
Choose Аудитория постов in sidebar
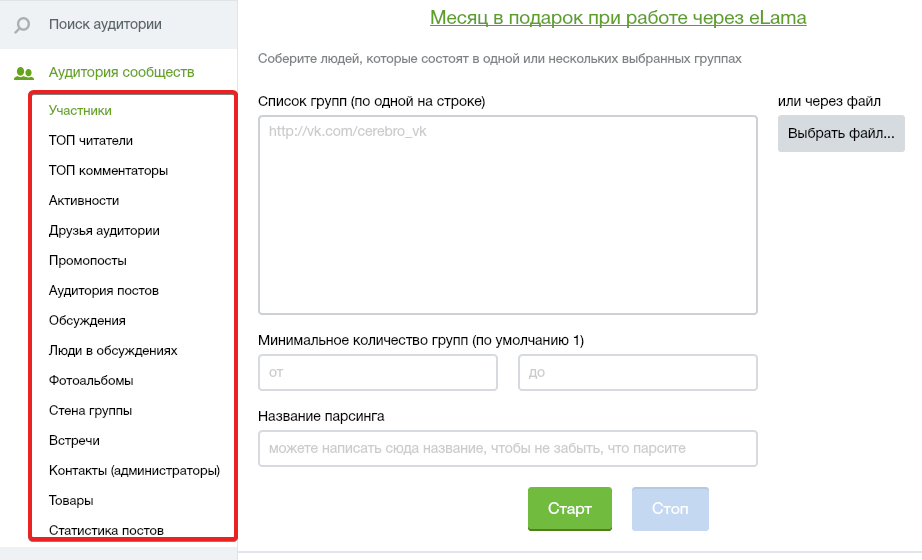coord(103,291)
